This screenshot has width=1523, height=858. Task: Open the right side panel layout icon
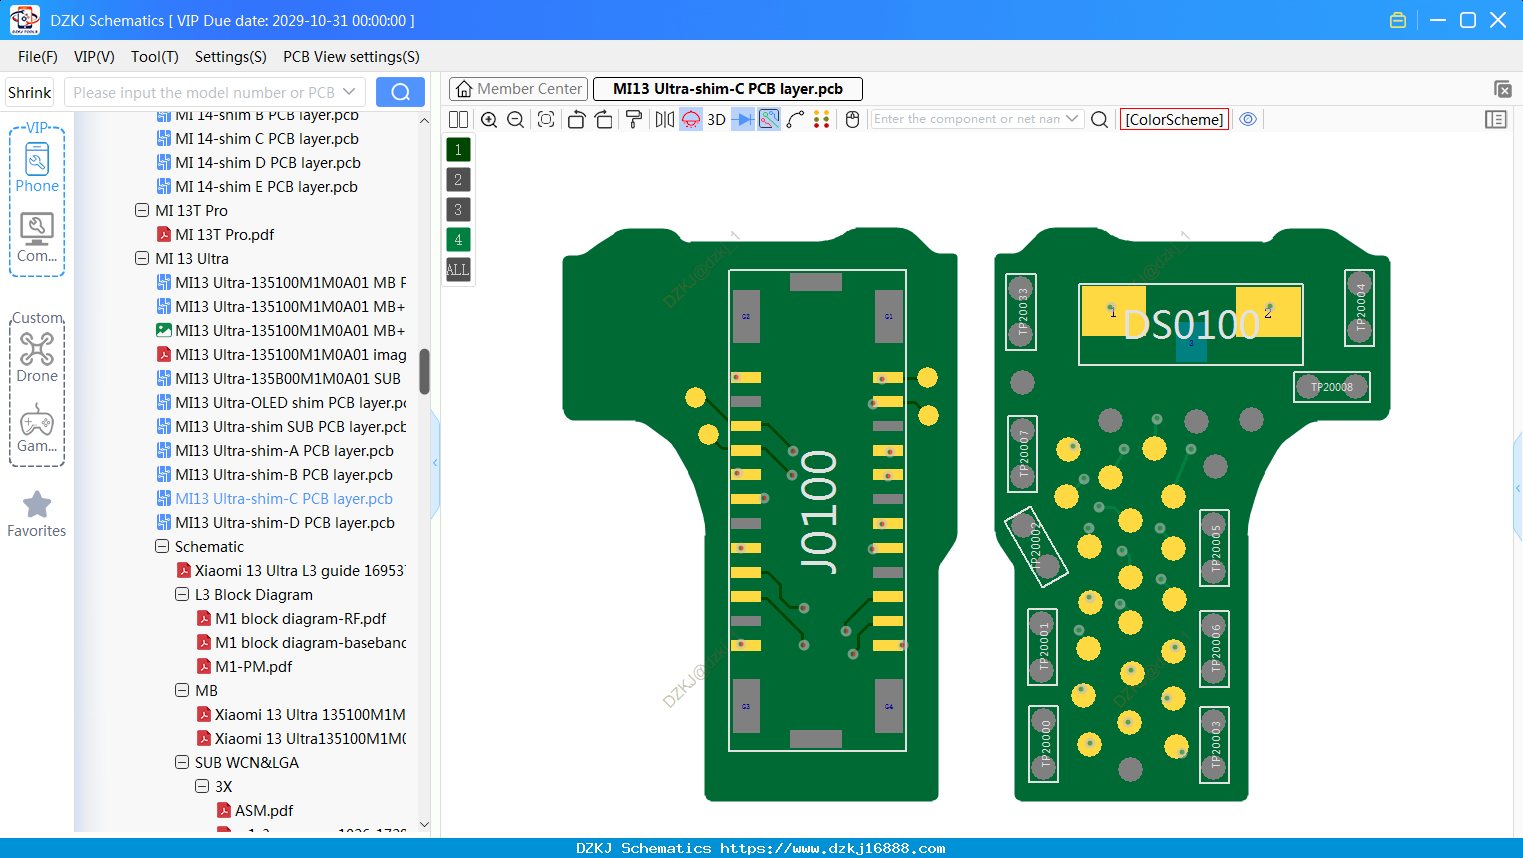coord(1496,120)
